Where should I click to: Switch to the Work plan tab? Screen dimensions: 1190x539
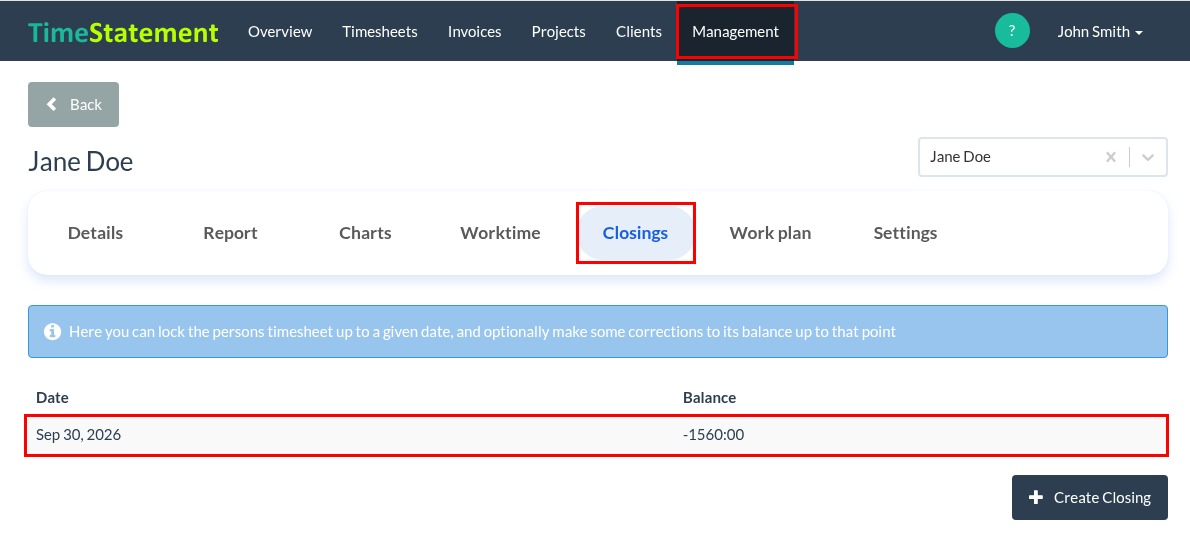pyautogui.click(x=770, y=233)
